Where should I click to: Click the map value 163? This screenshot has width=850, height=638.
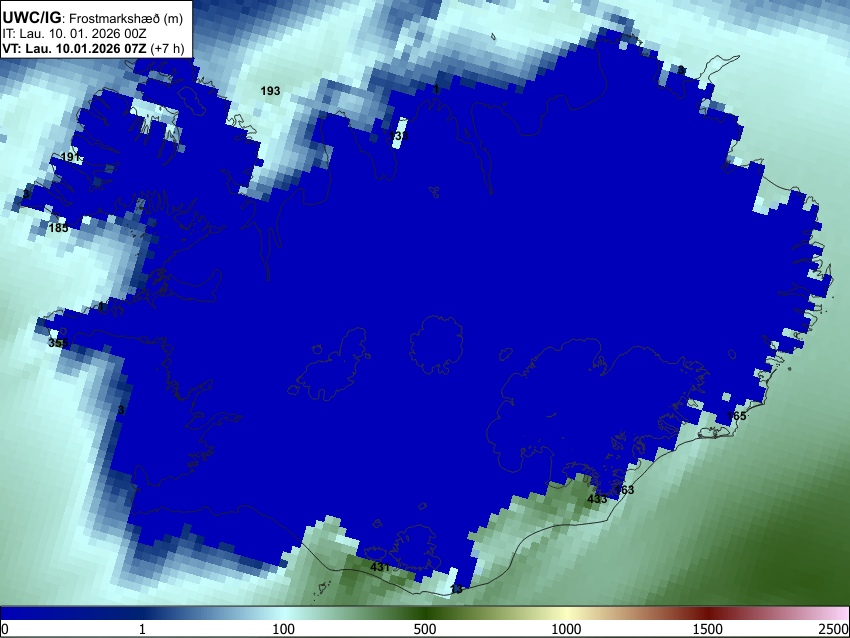[624, 490]
